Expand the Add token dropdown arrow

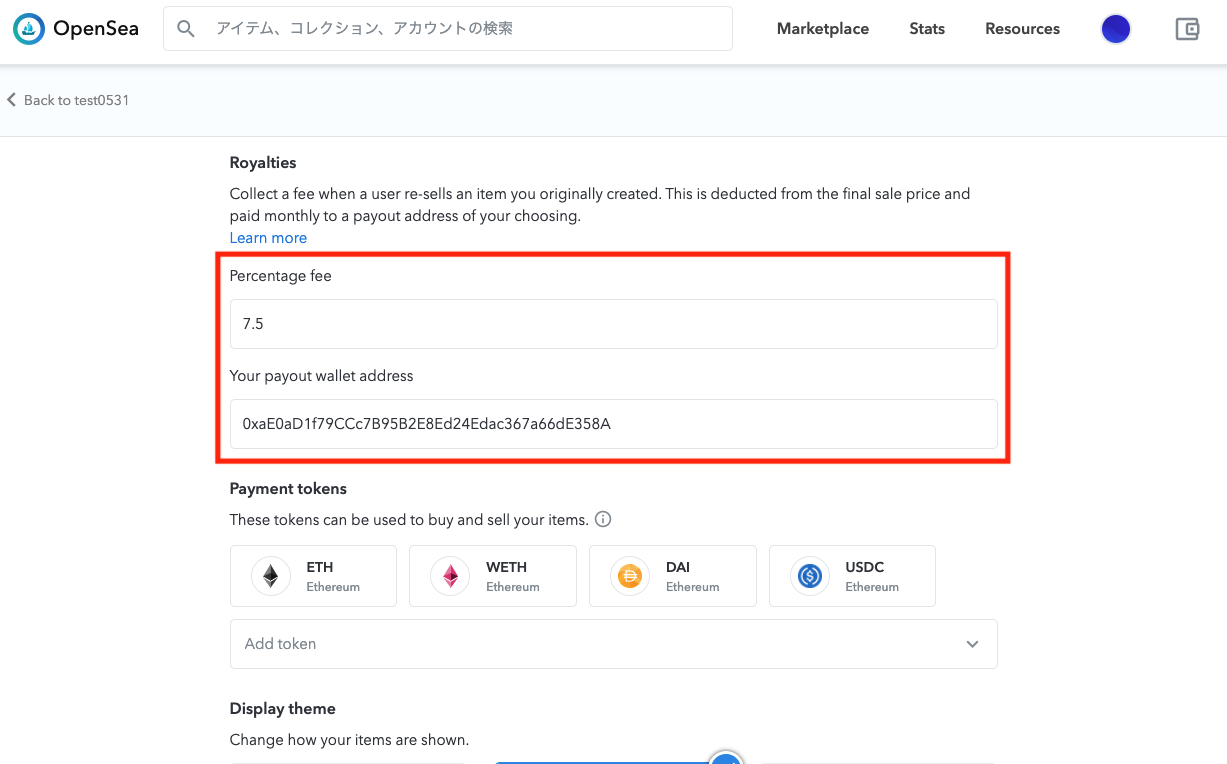[x=972, y=644]
